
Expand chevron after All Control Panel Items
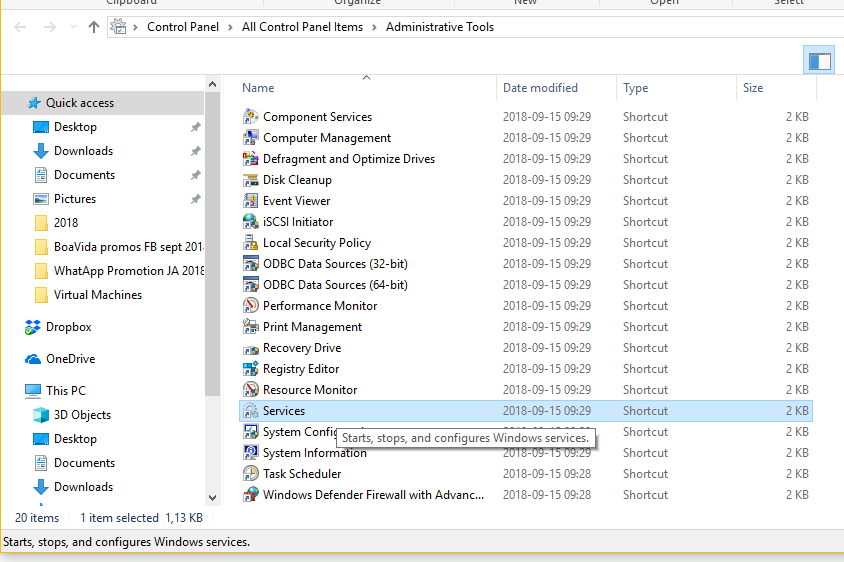point(374,27)
